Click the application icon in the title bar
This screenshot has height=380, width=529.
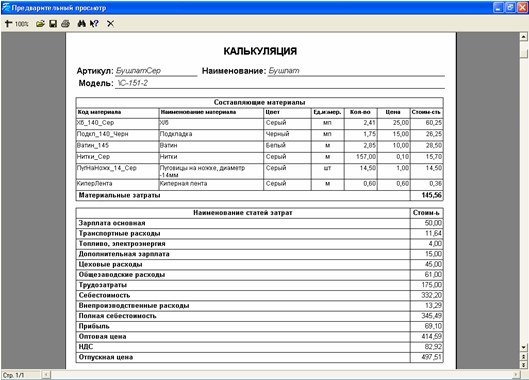[x=6, y=7]
